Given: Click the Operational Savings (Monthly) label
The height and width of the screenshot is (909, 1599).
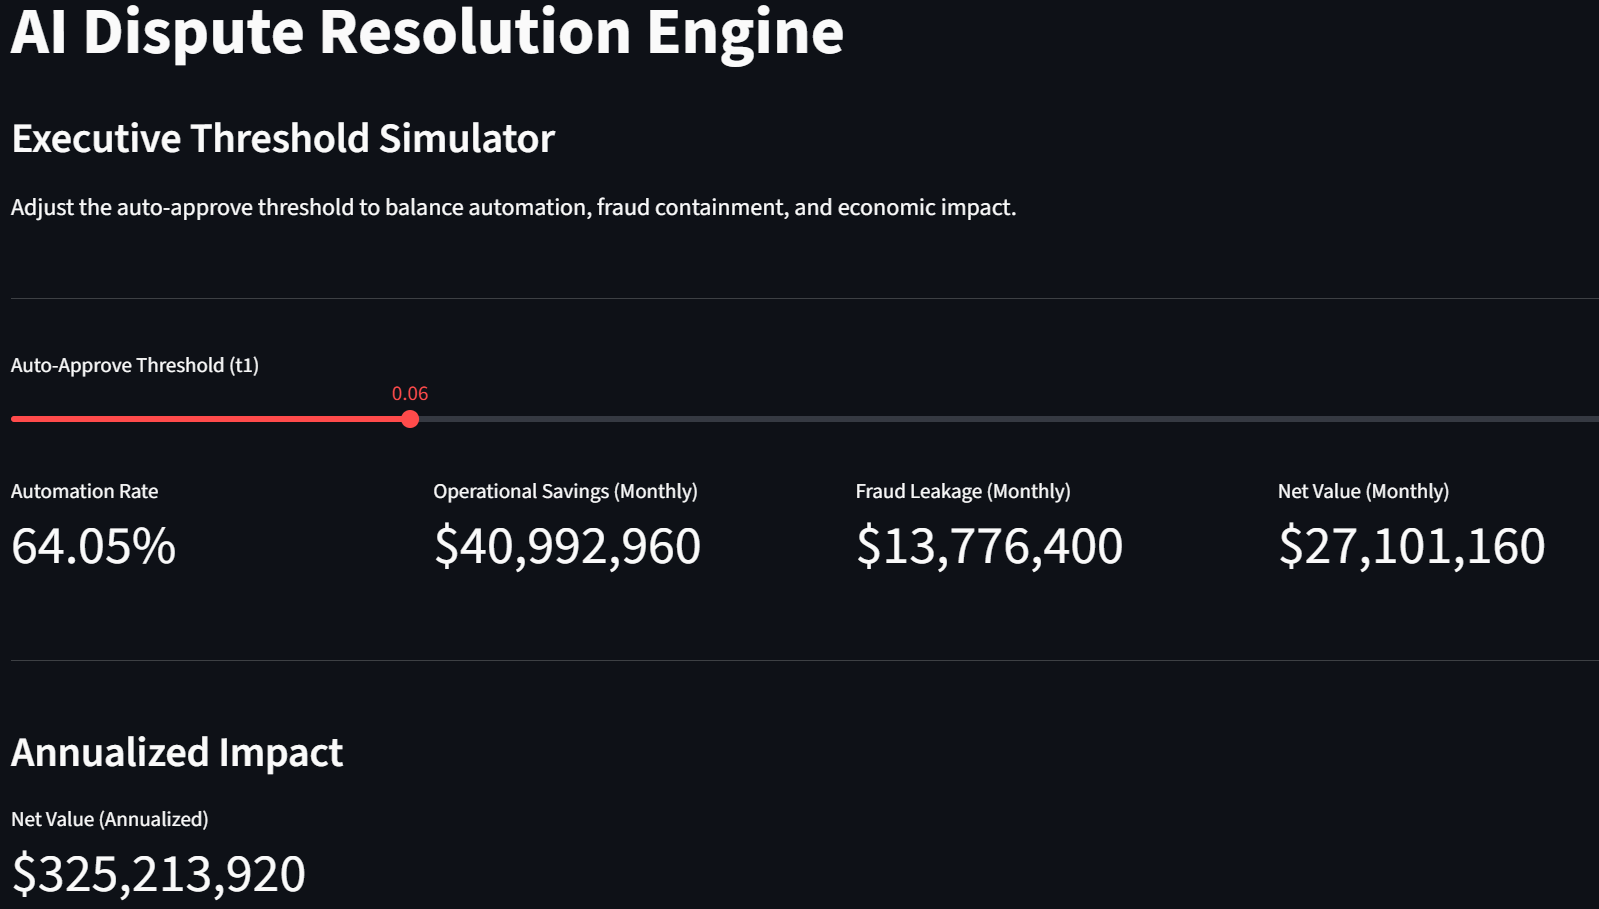Looking at the screenshot, I should 565,491.
